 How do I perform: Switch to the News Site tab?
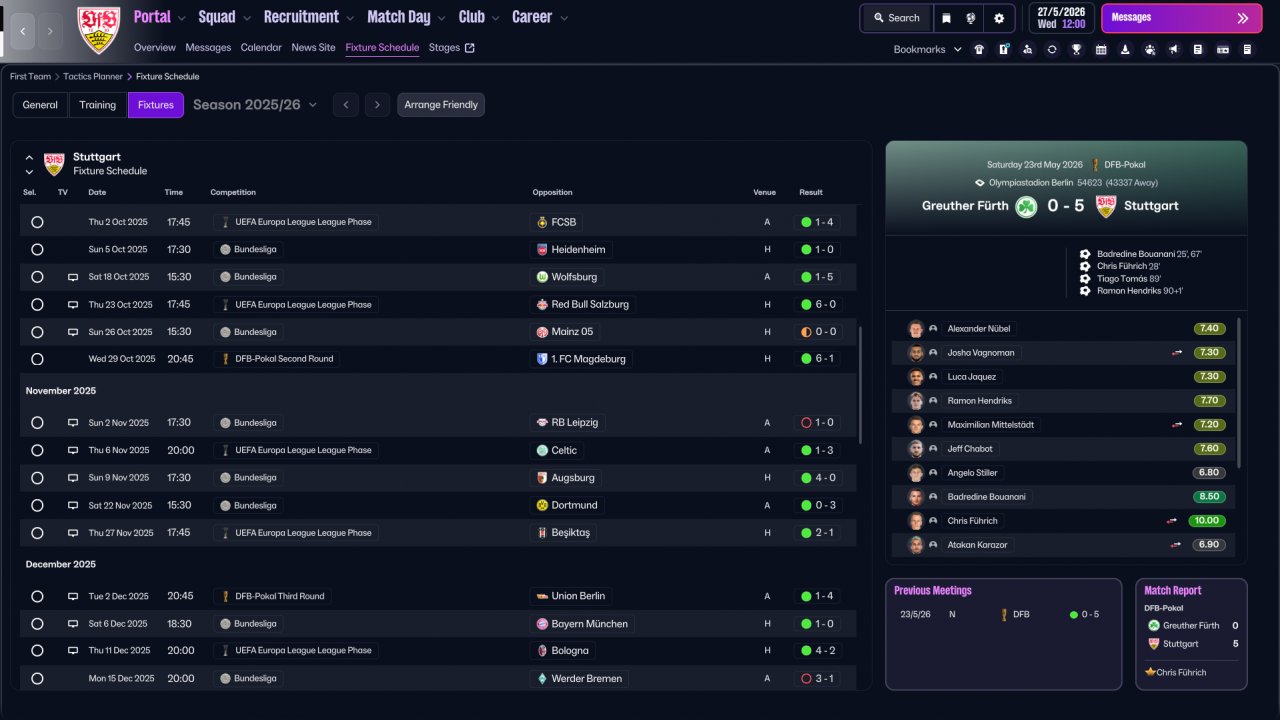314,47
